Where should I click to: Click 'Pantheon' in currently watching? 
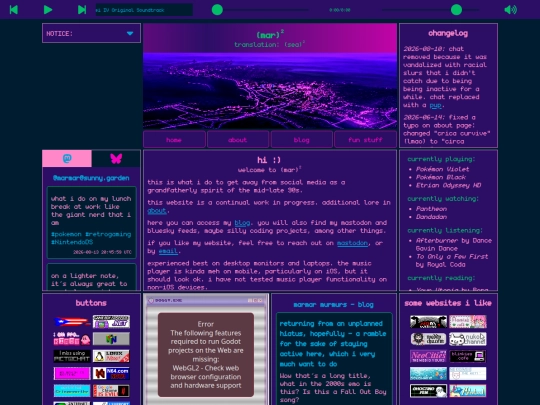[431, 209]
